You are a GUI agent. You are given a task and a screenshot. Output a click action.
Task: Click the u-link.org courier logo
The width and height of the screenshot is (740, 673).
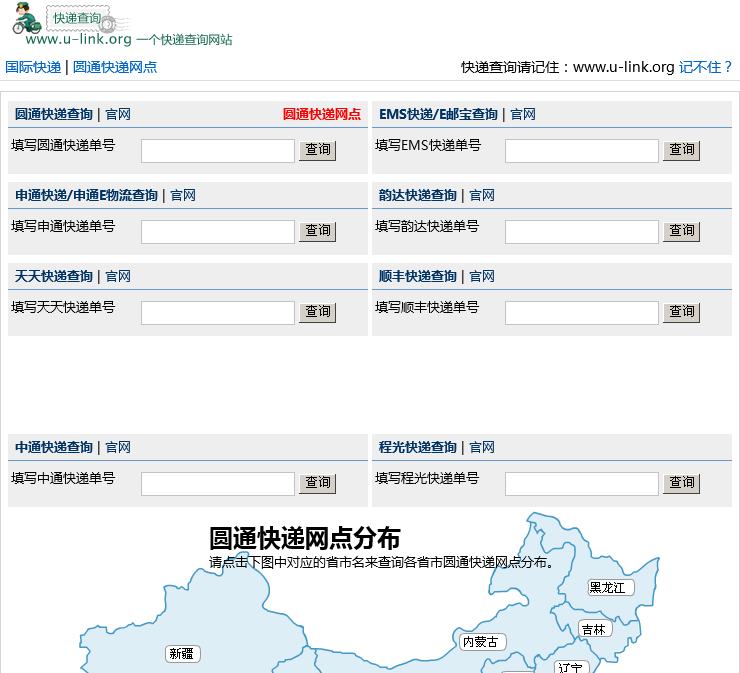tap(123, 25)
